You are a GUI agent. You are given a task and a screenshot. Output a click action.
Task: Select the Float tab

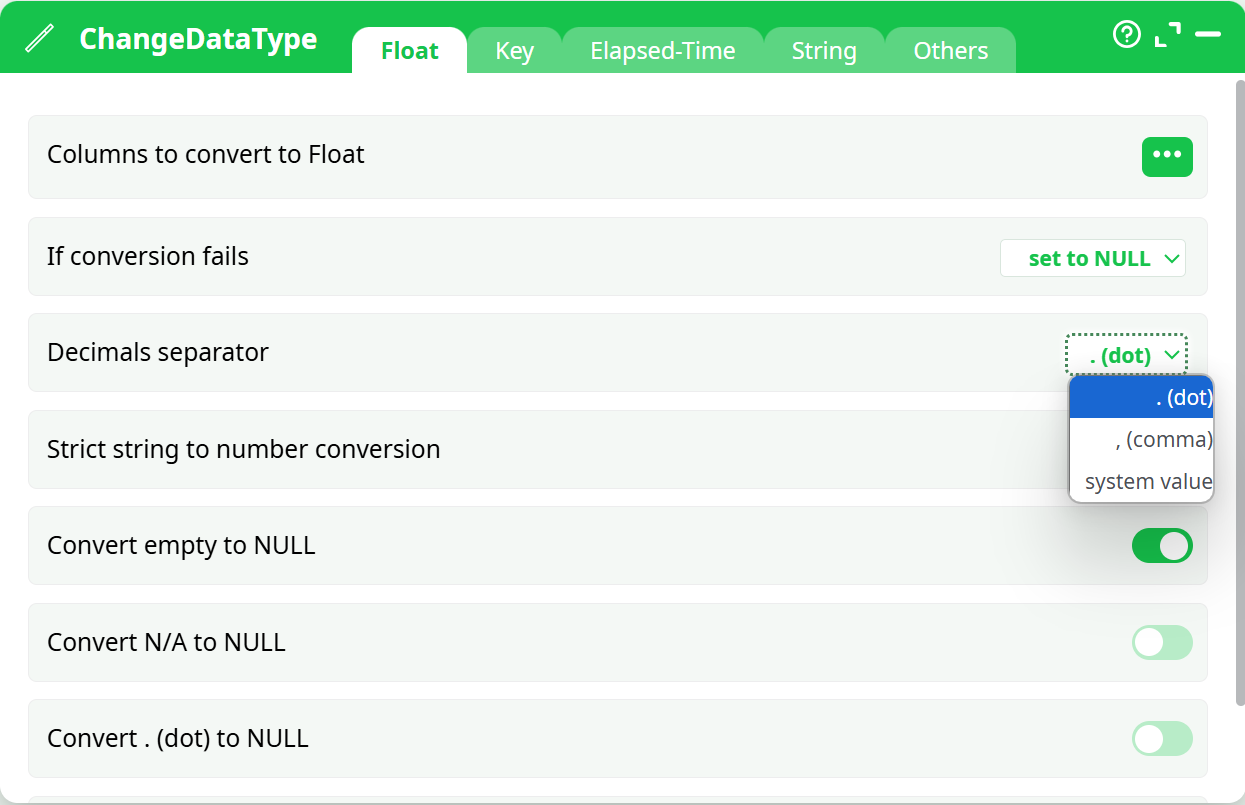[x=409, y=51]
